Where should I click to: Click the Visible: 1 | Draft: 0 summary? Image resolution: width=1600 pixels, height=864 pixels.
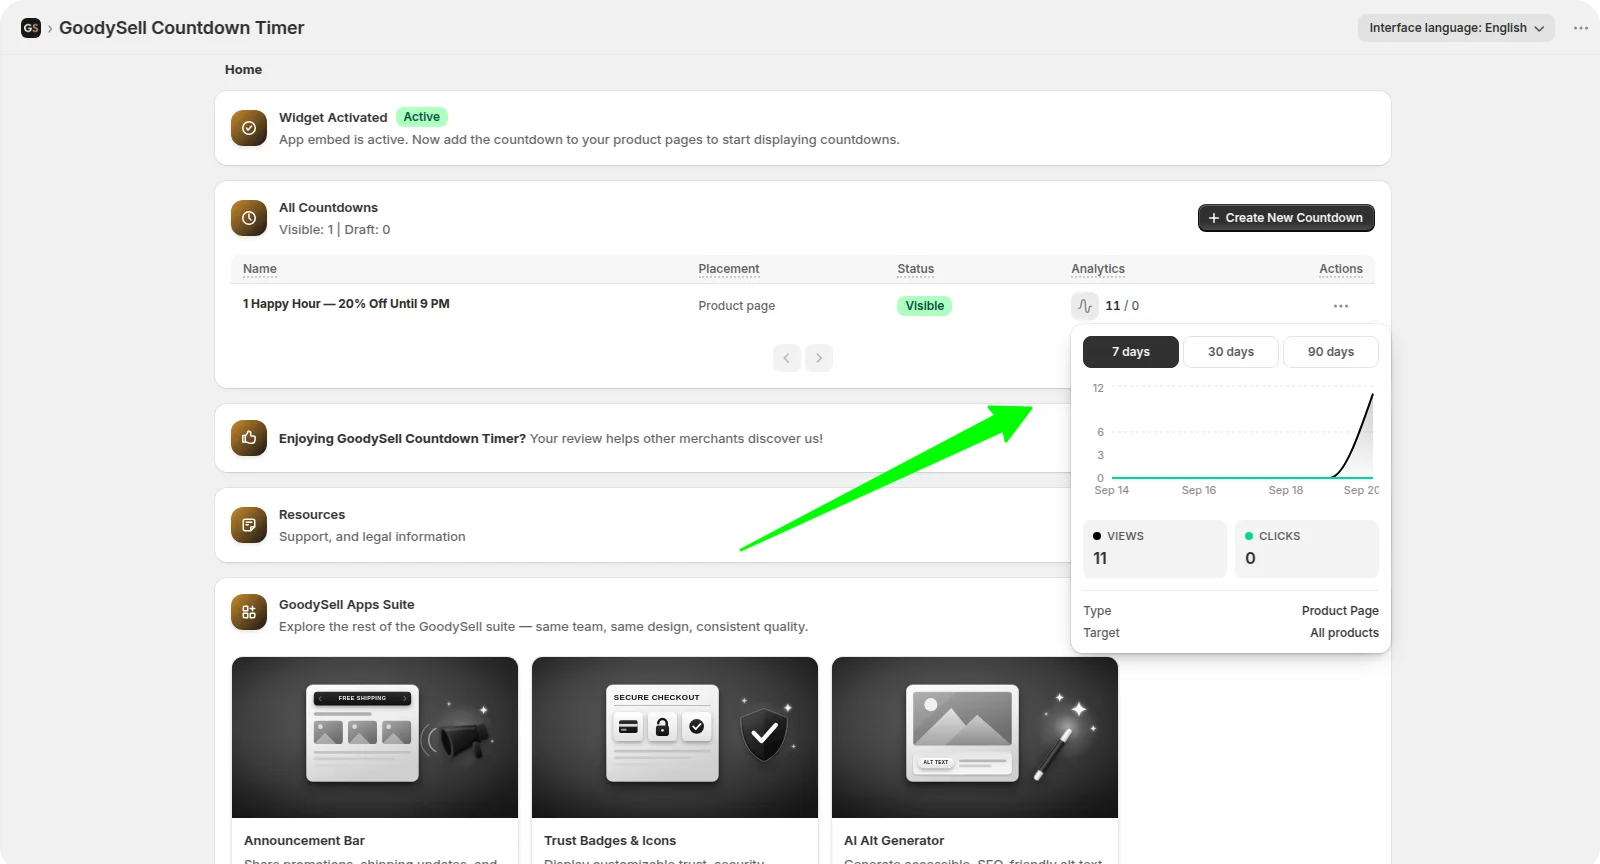(335, 230)
